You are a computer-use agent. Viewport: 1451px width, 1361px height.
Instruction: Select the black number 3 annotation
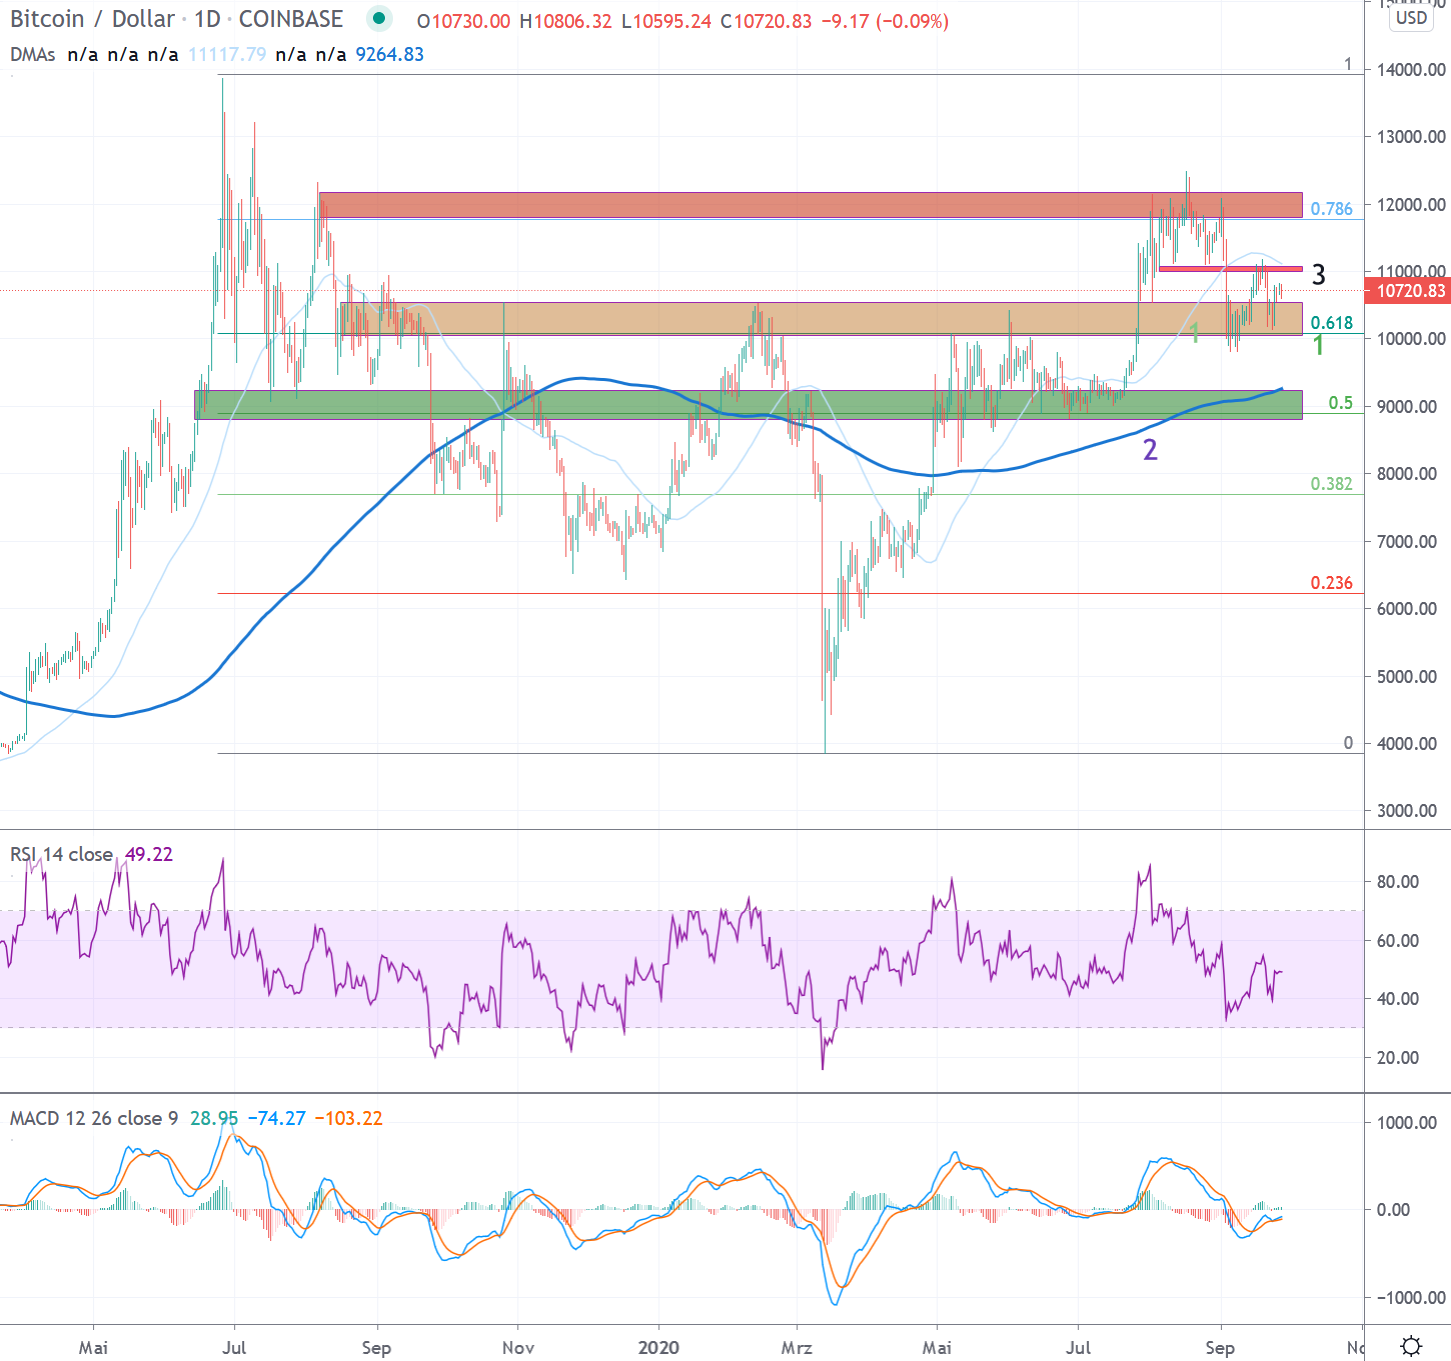[1318, 275]
